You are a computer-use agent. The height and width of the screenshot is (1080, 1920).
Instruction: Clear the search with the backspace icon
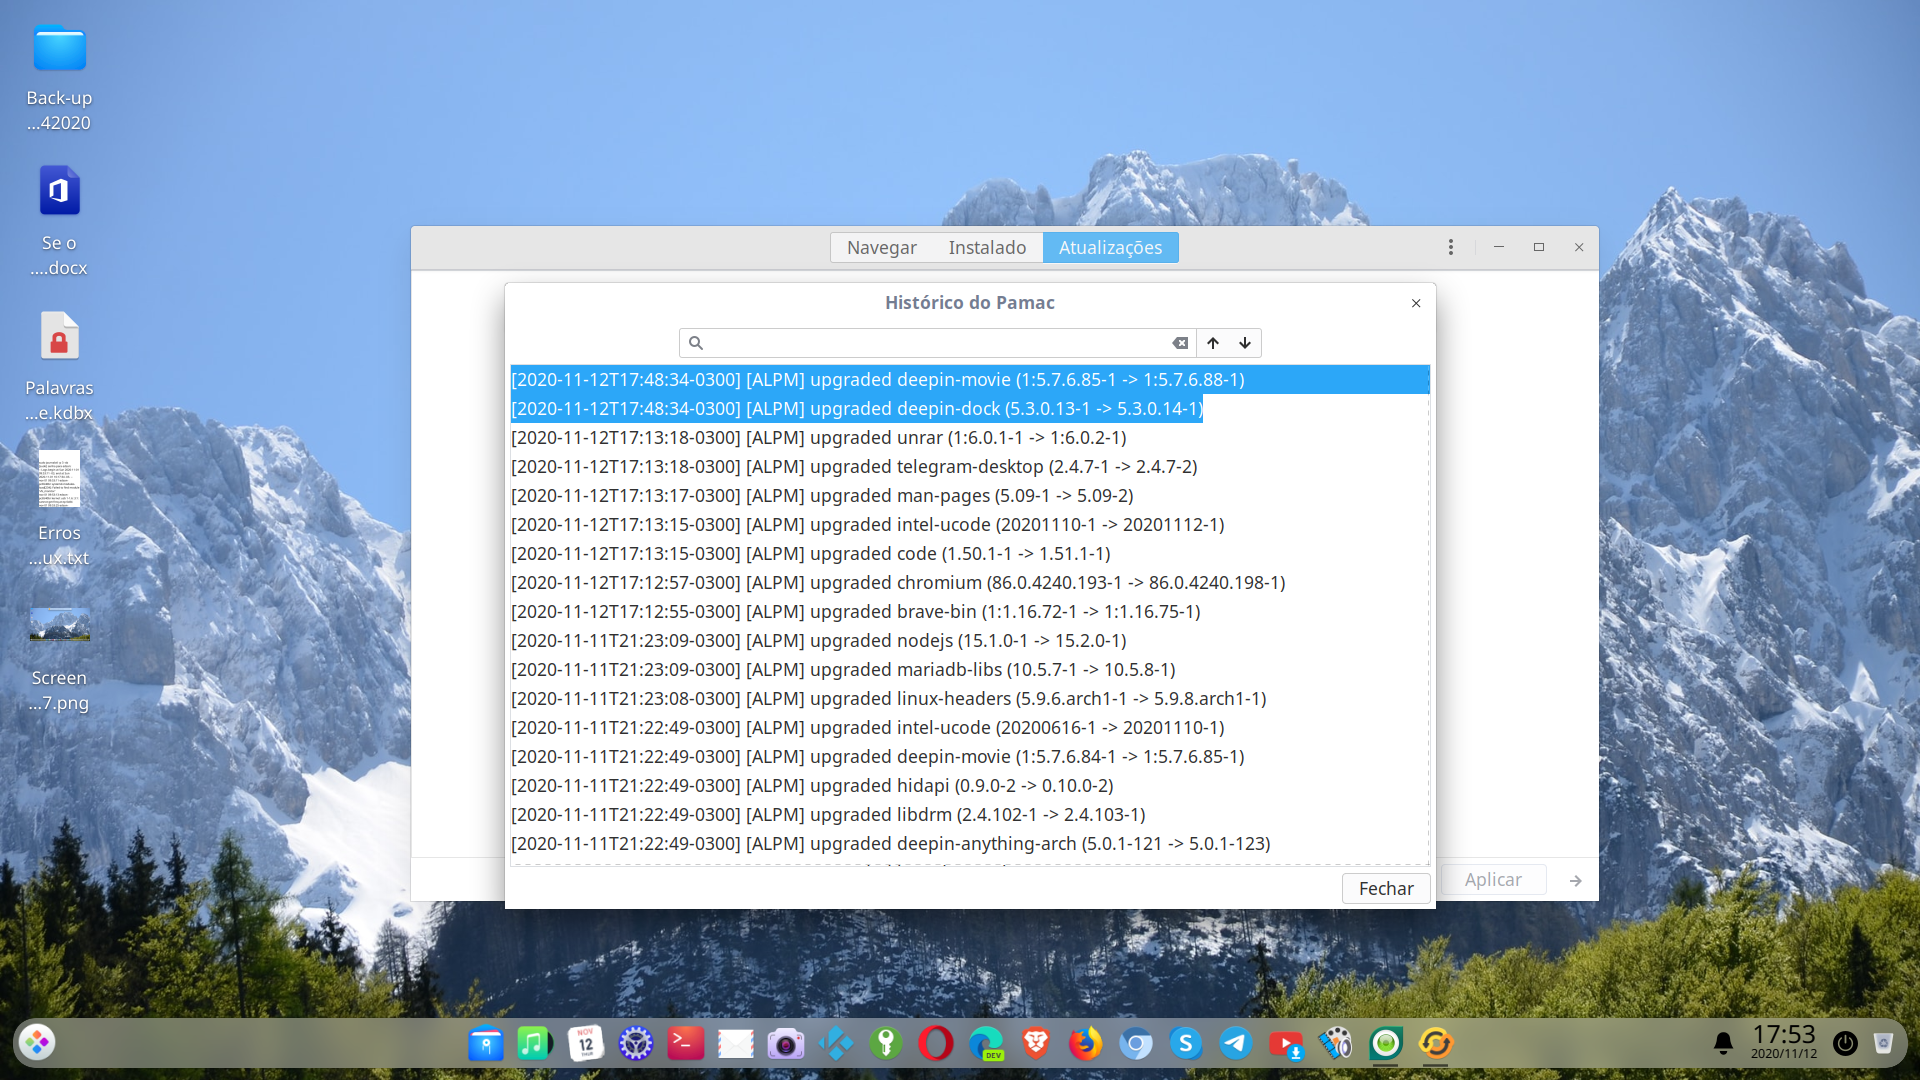pos(1181,343)
